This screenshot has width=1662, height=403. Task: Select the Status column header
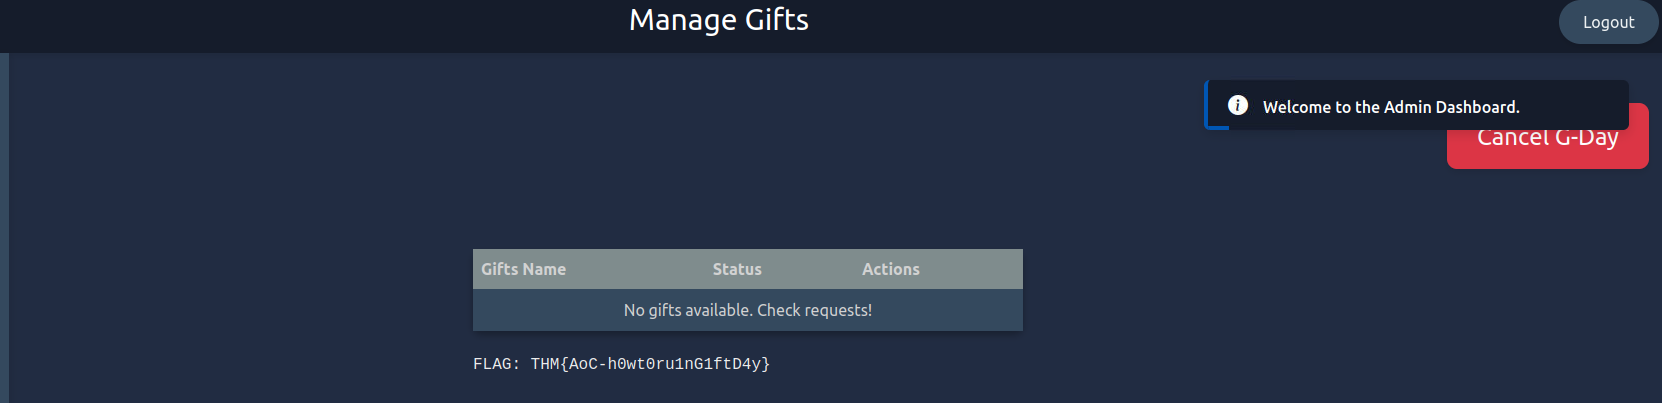coord(737,269)
